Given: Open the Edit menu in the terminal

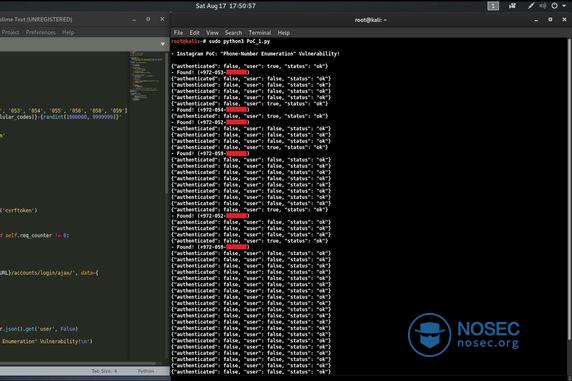Looking at the screenshot, I should (194, 32).
